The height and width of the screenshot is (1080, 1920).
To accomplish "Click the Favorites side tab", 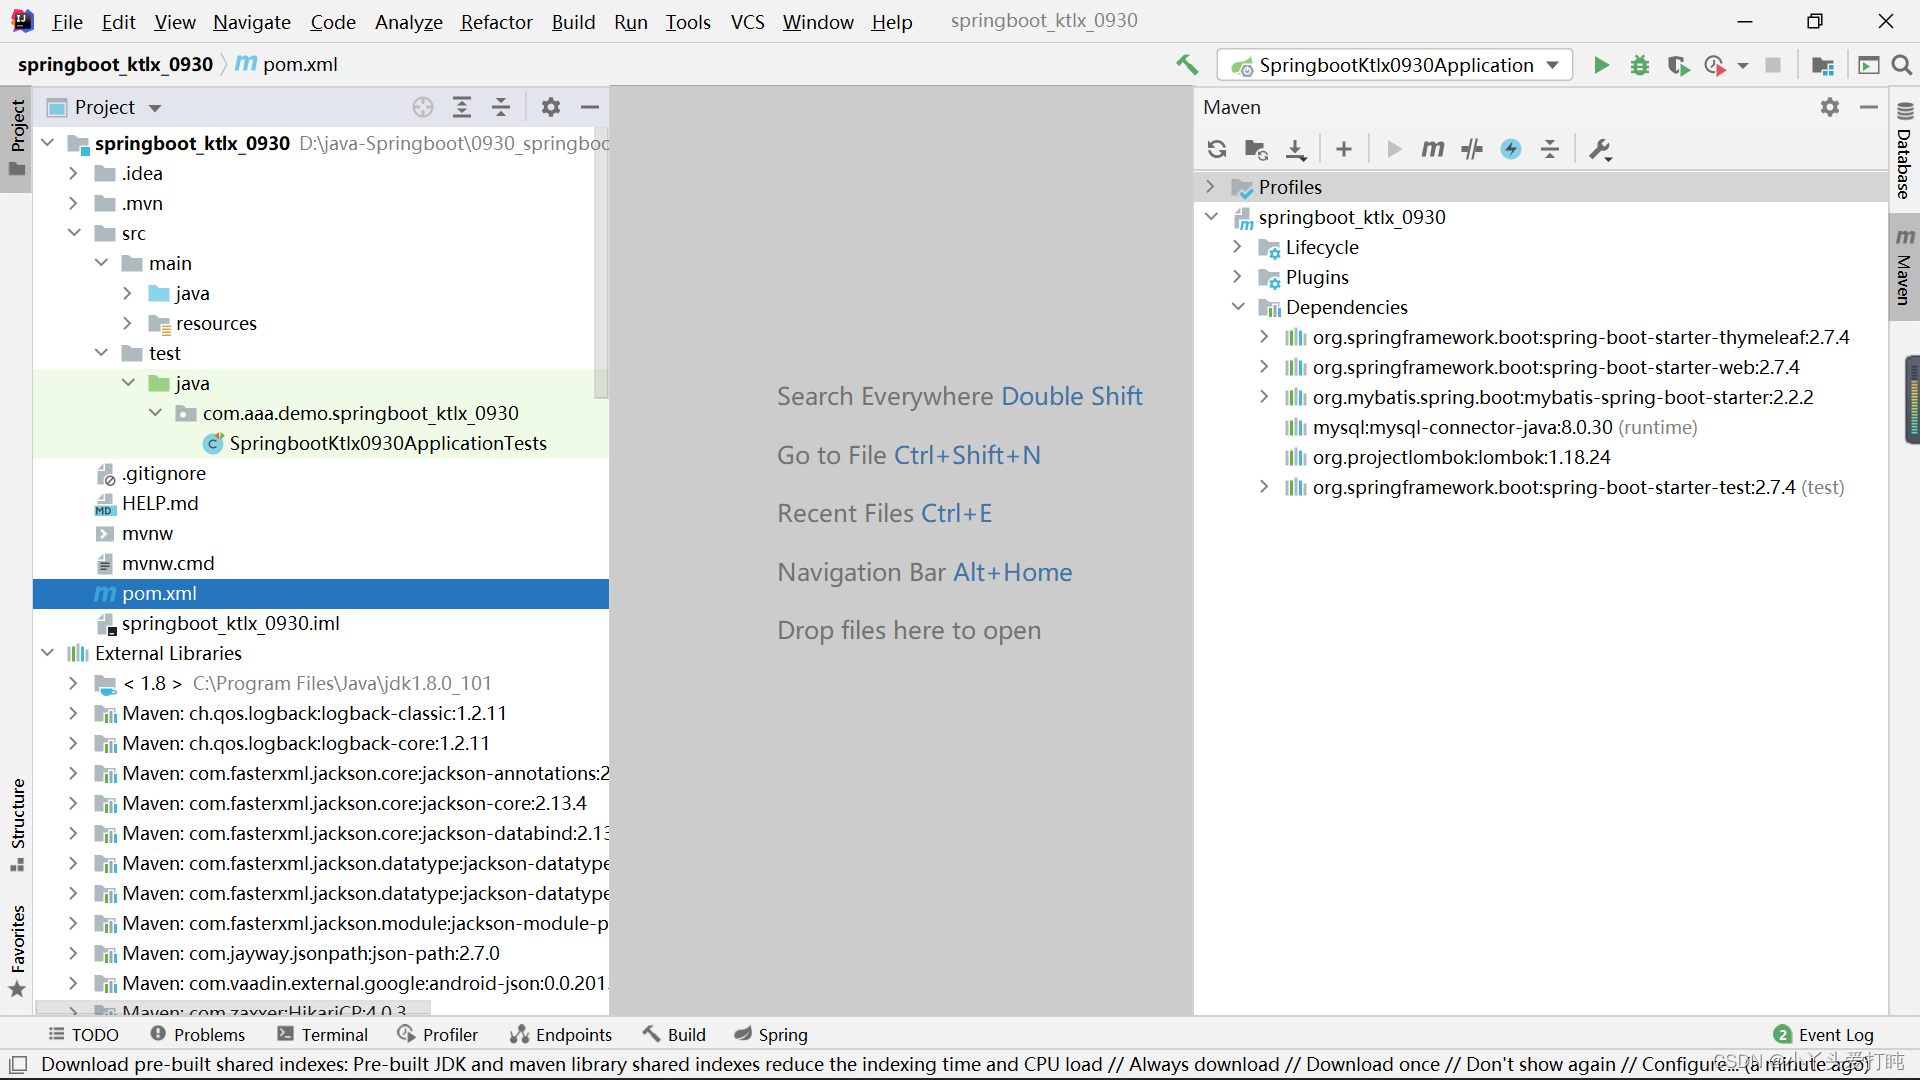I will pyautogui.click(x=17, y=950).
